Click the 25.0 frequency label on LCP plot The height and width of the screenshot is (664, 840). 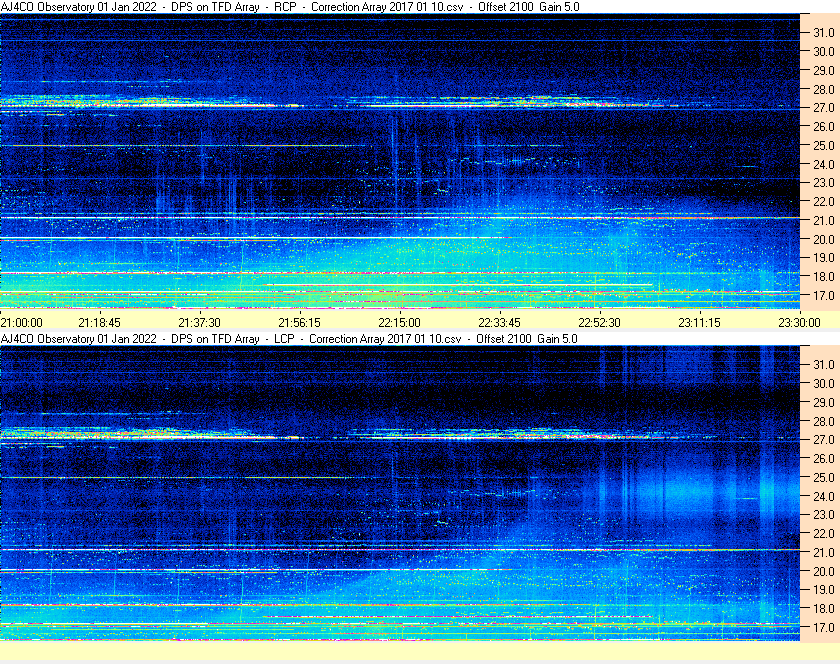(824, 478)
